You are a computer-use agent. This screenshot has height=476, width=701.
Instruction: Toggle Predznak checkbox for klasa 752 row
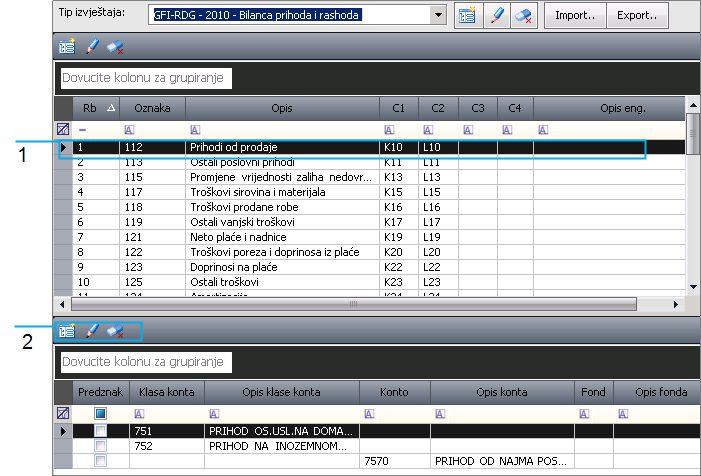coord(101,446)
